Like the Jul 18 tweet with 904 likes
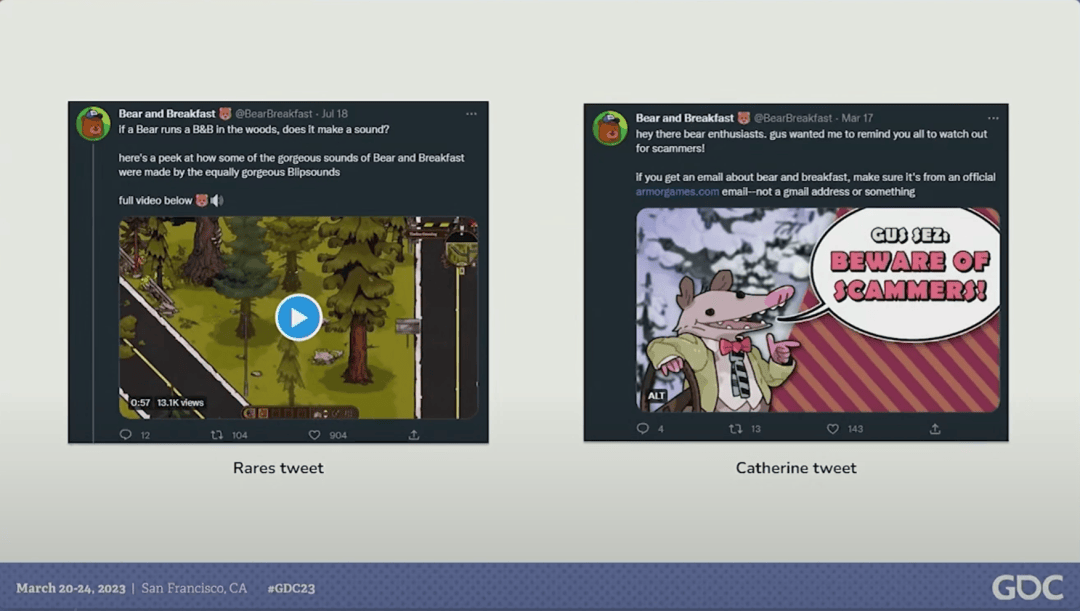Viewport: 1080px width, 611px height. coord(314,435)
